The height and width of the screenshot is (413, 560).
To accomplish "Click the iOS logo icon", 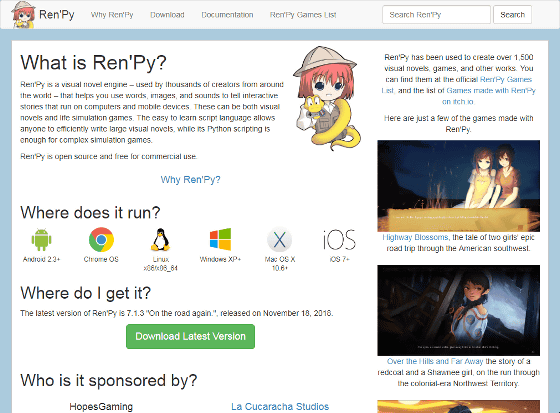I will (339, 239).
